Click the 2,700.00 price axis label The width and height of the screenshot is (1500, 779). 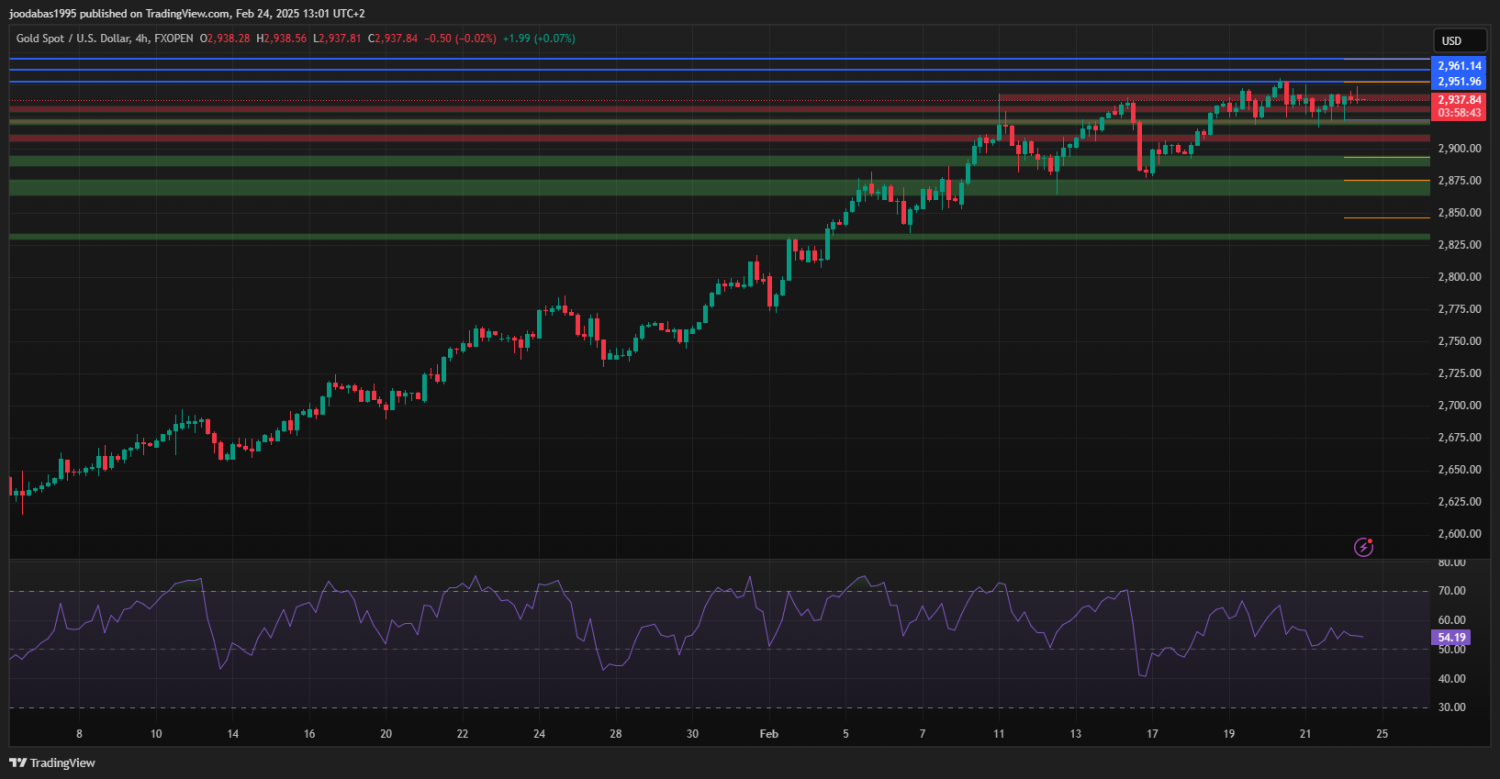(x=1458, y=405)
